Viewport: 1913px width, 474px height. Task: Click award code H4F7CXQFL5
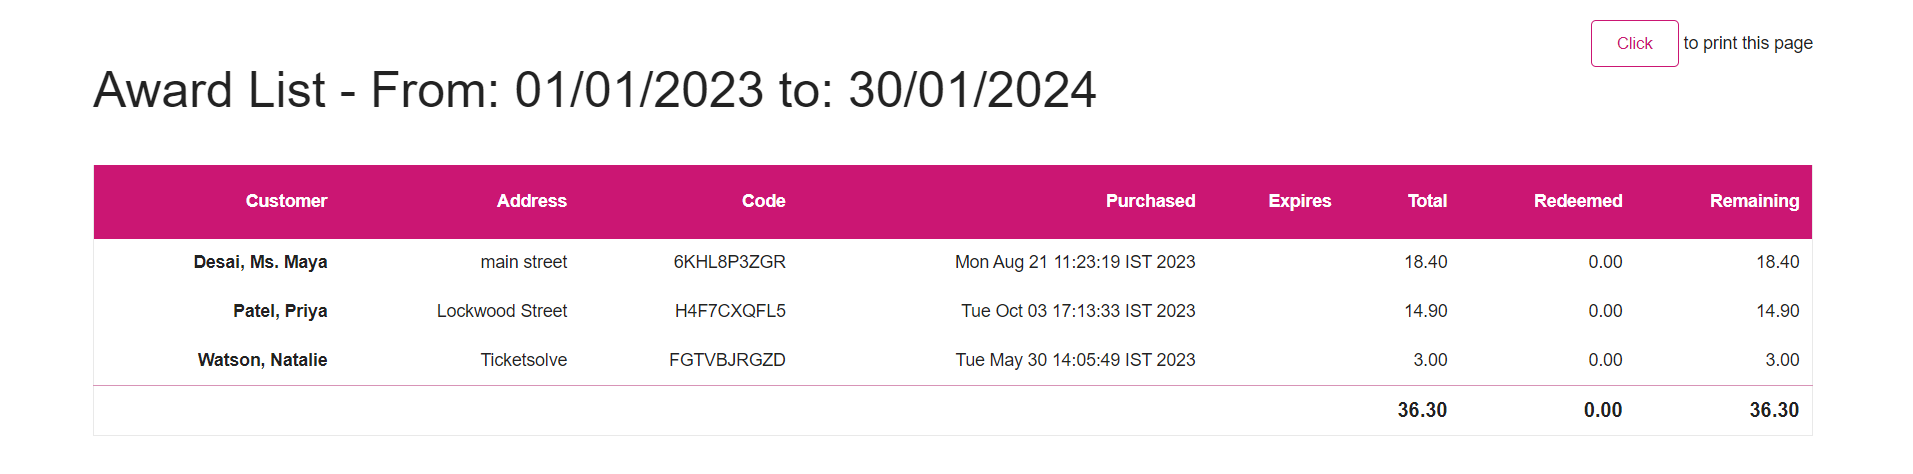coord(730,311)
